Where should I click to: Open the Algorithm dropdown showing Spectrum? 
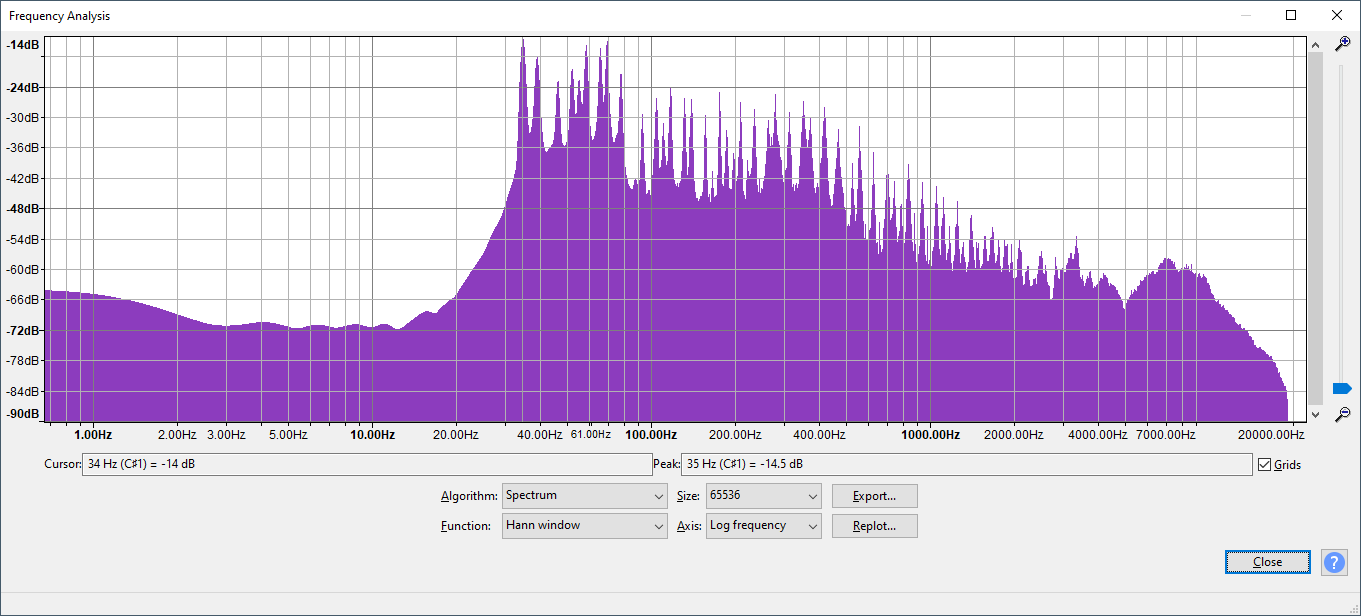[585, 496]
